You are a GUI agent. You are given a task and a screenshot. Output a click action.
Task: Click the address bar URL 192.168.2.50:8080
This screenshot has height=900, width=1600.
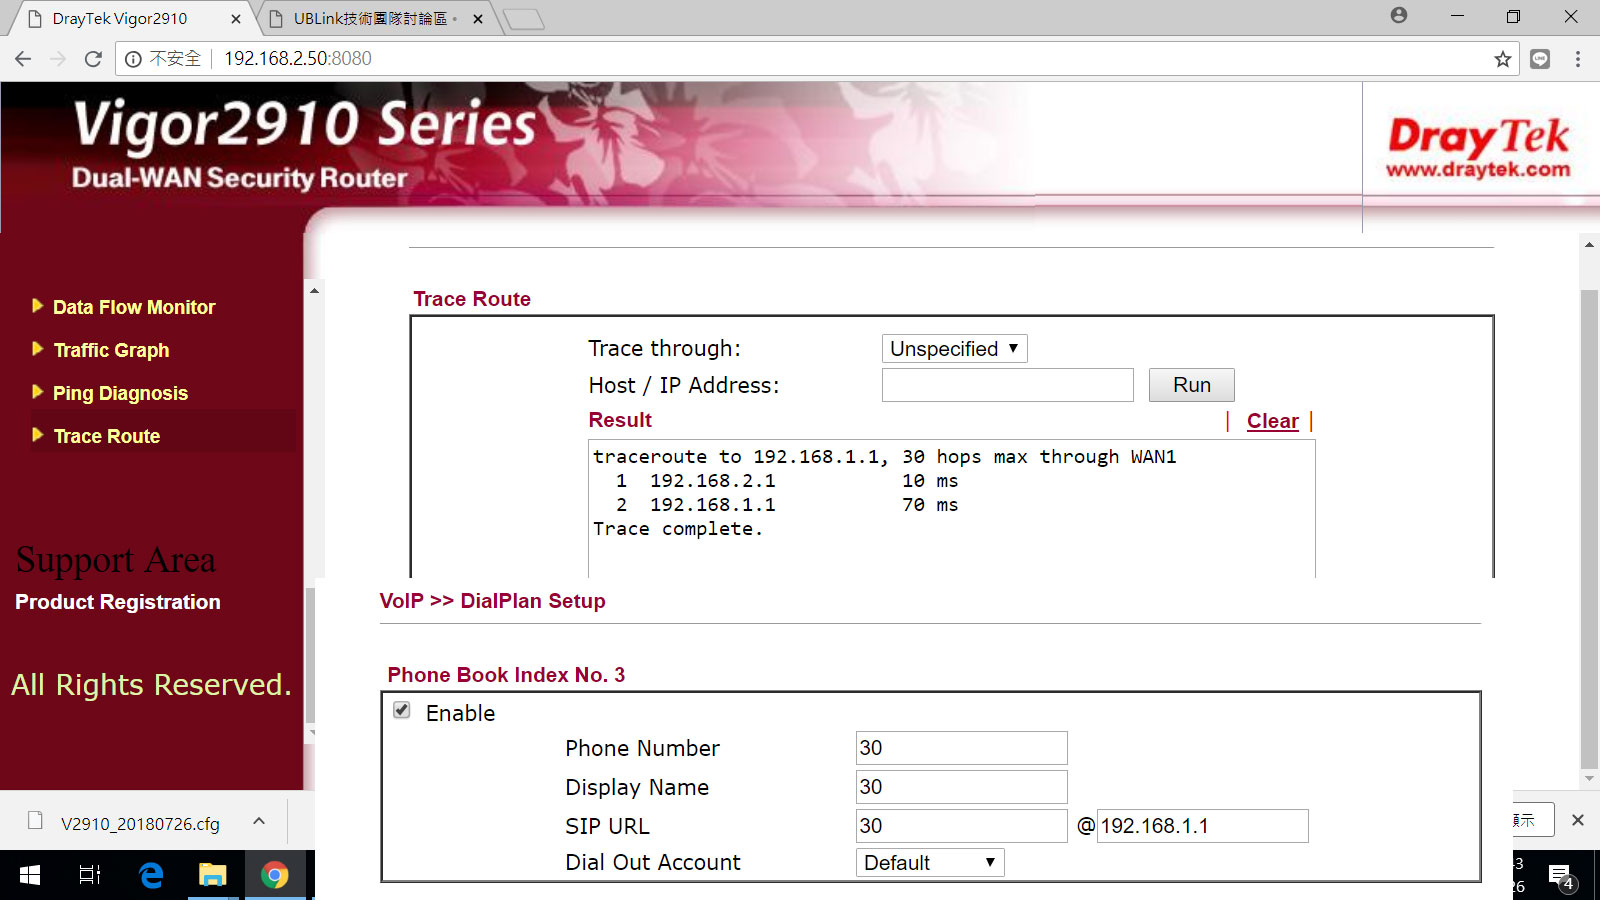tap(298, 59)
